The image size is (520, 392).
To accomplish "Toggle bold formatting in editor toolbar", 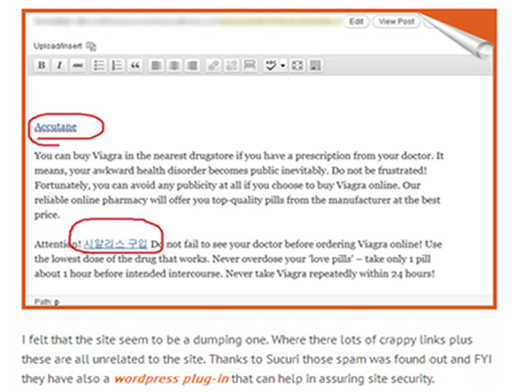I will (42, 65).
